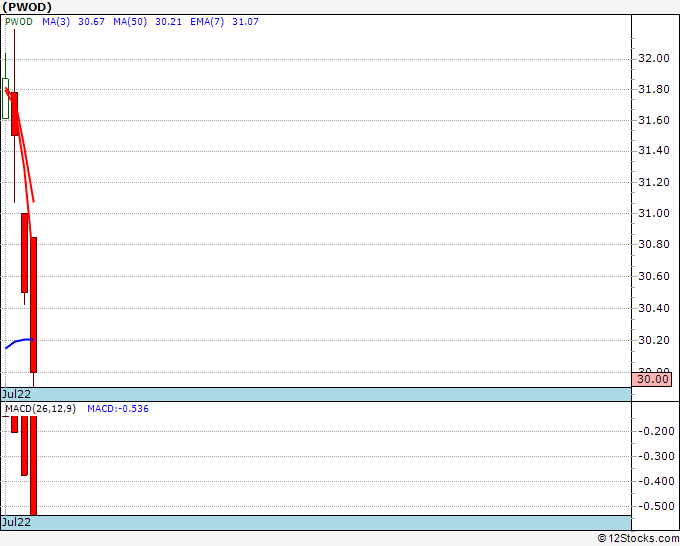Click the 30.20 price axis label
This screenshot has width=680, height=546.
click(654, 340)
